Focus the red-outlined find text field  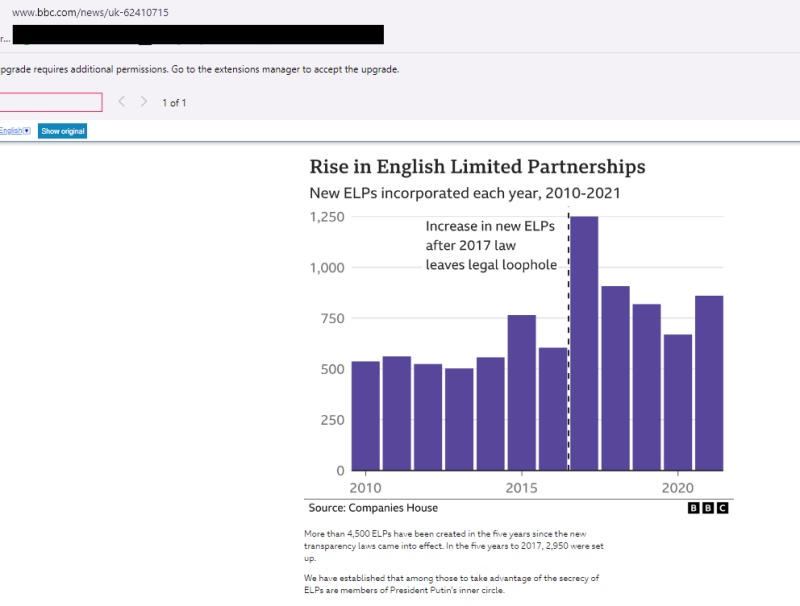[x=50, y=102]
